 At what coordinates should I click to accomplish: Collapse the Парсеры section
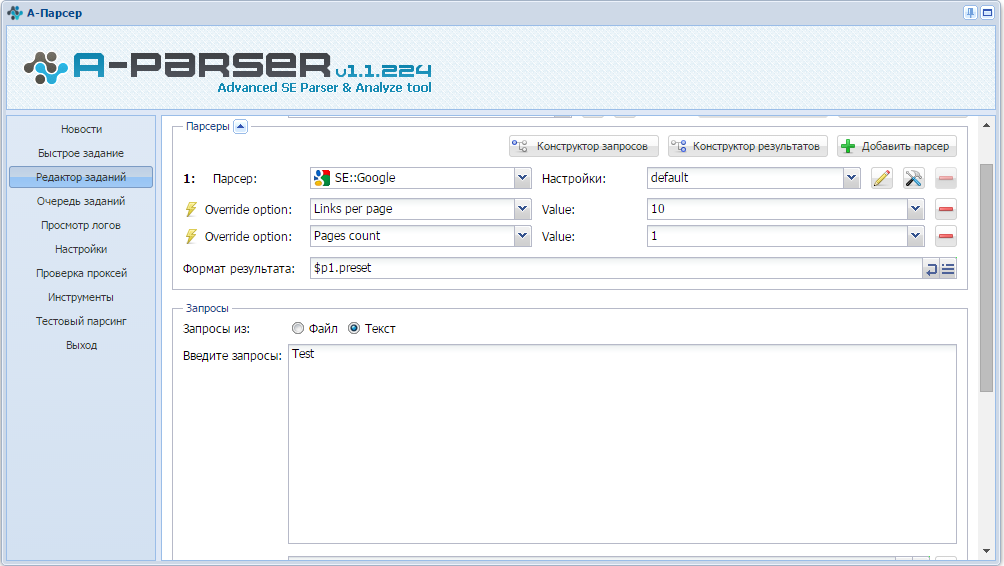(240, 127)
